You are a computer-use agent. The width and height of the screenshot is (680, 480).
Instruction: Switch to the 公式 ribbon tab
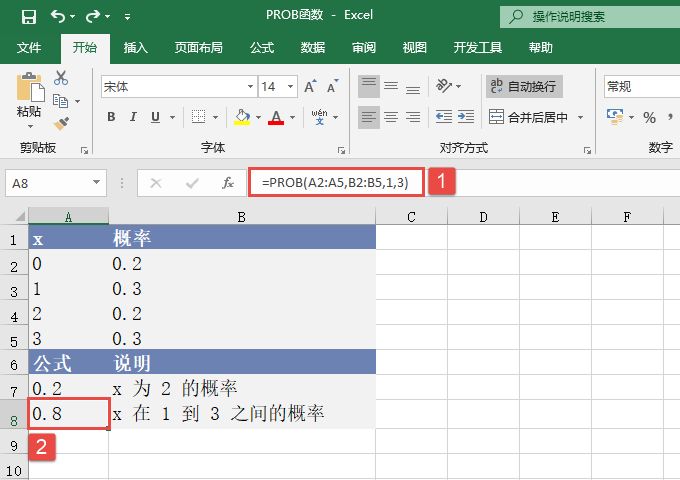pos(262,47)
